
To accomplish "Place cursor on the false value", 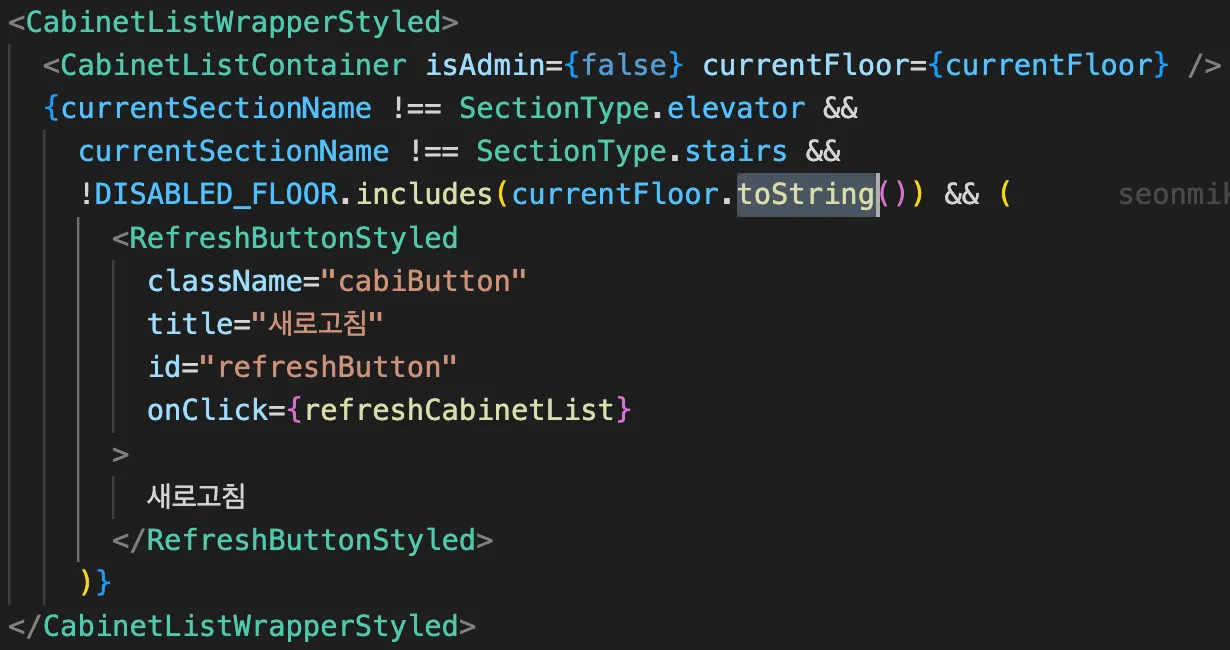I will click(x=624, y=66).
